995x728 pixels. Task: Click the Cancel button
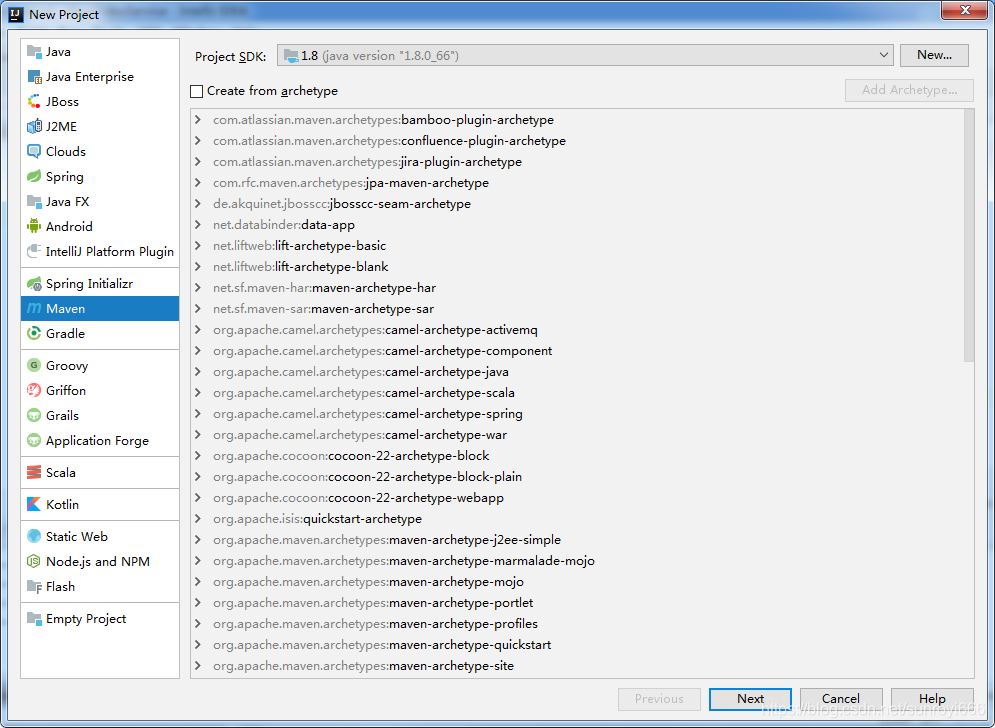pos(841,699)
